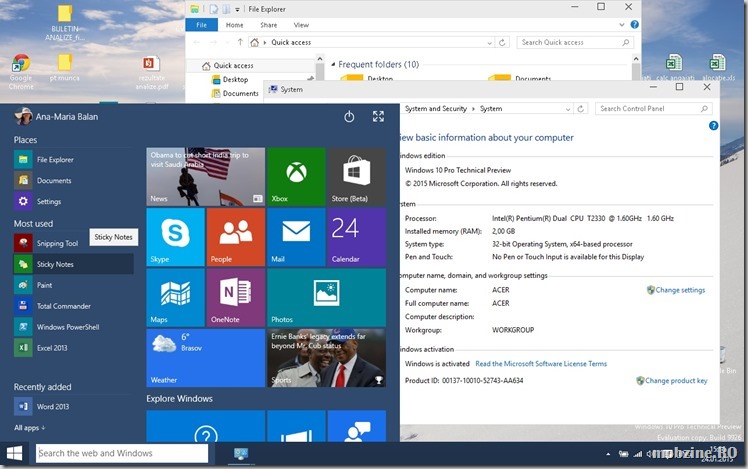748x469 pixels.
Task: Open the Store (Beta) tile
Action: pyautogui.click(x=356, y=177)
